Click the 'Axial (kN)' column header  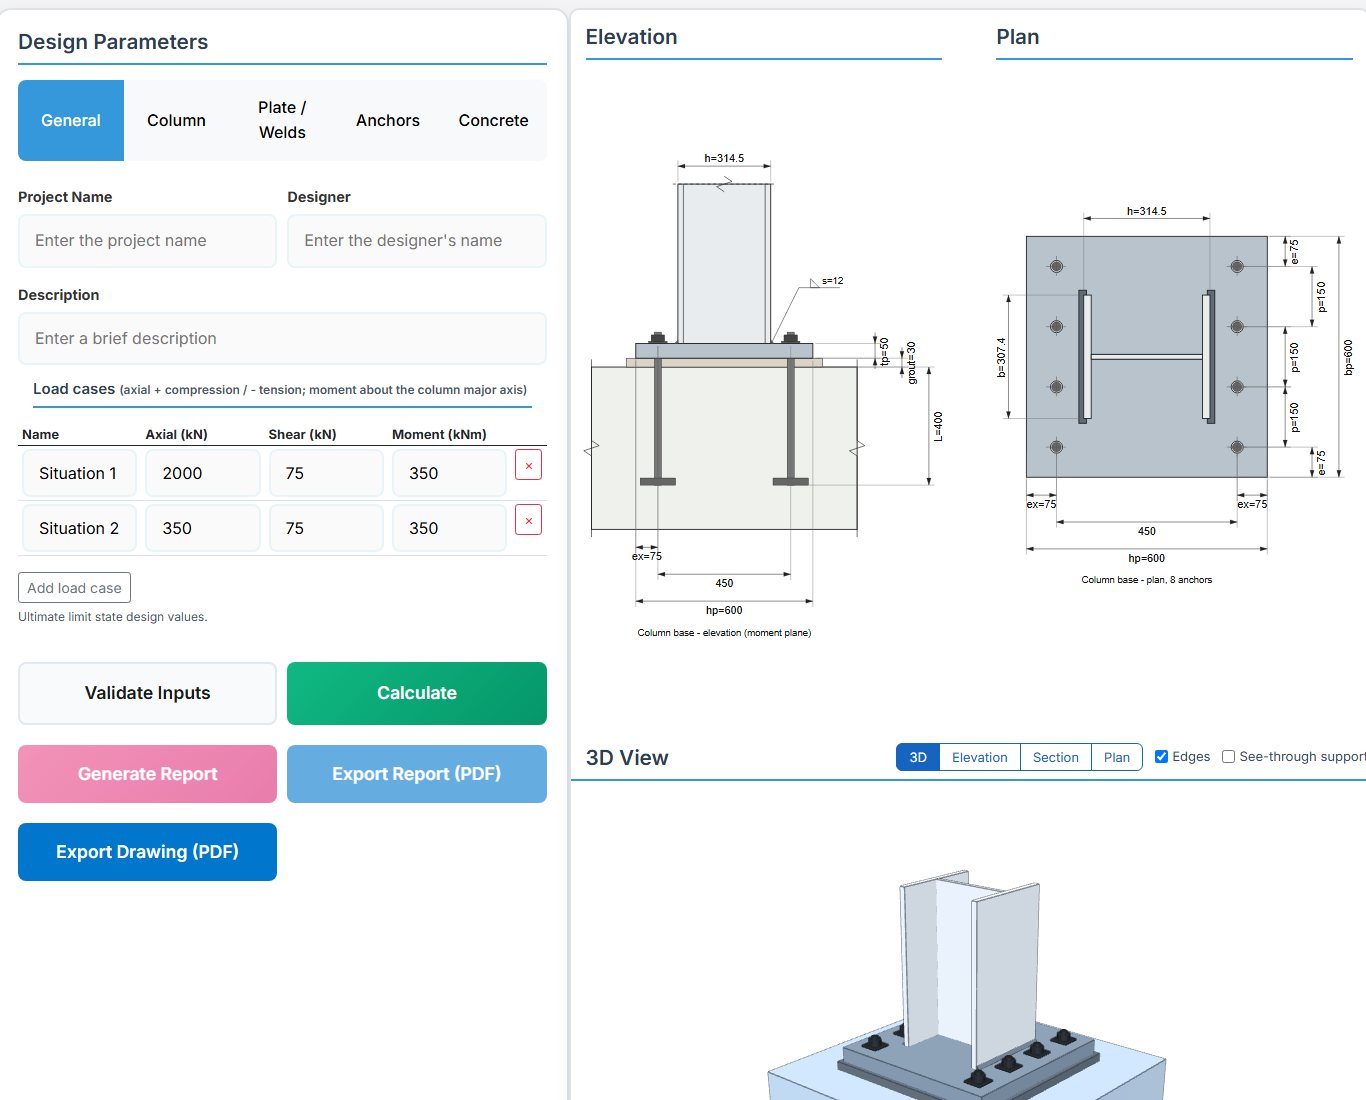[x=176, y=434]
